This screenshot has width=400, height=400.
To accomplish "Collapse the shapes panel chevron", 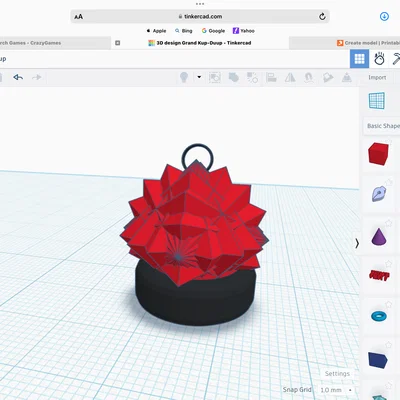I will (357, 244).
